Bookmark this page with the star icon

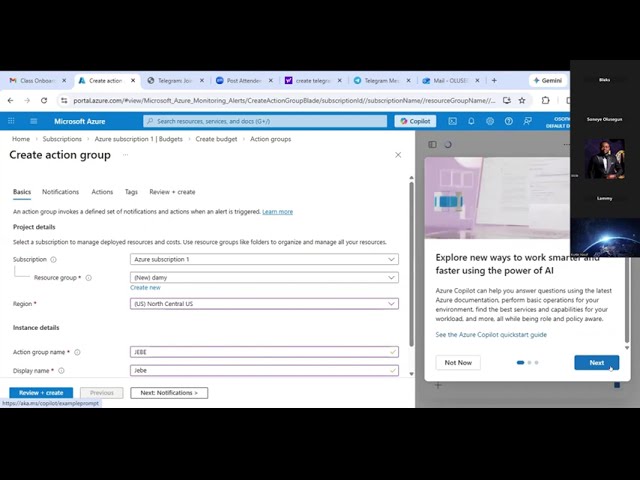click(x=522, y=100)
